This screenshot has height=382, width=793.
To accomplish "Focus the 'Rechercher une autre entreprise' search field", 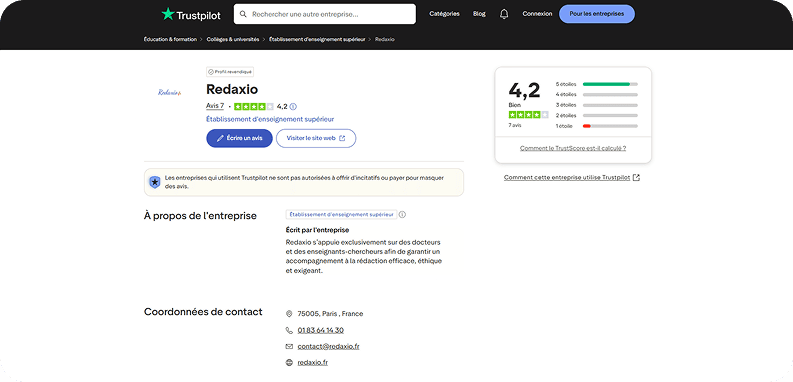I will [325, 14].
